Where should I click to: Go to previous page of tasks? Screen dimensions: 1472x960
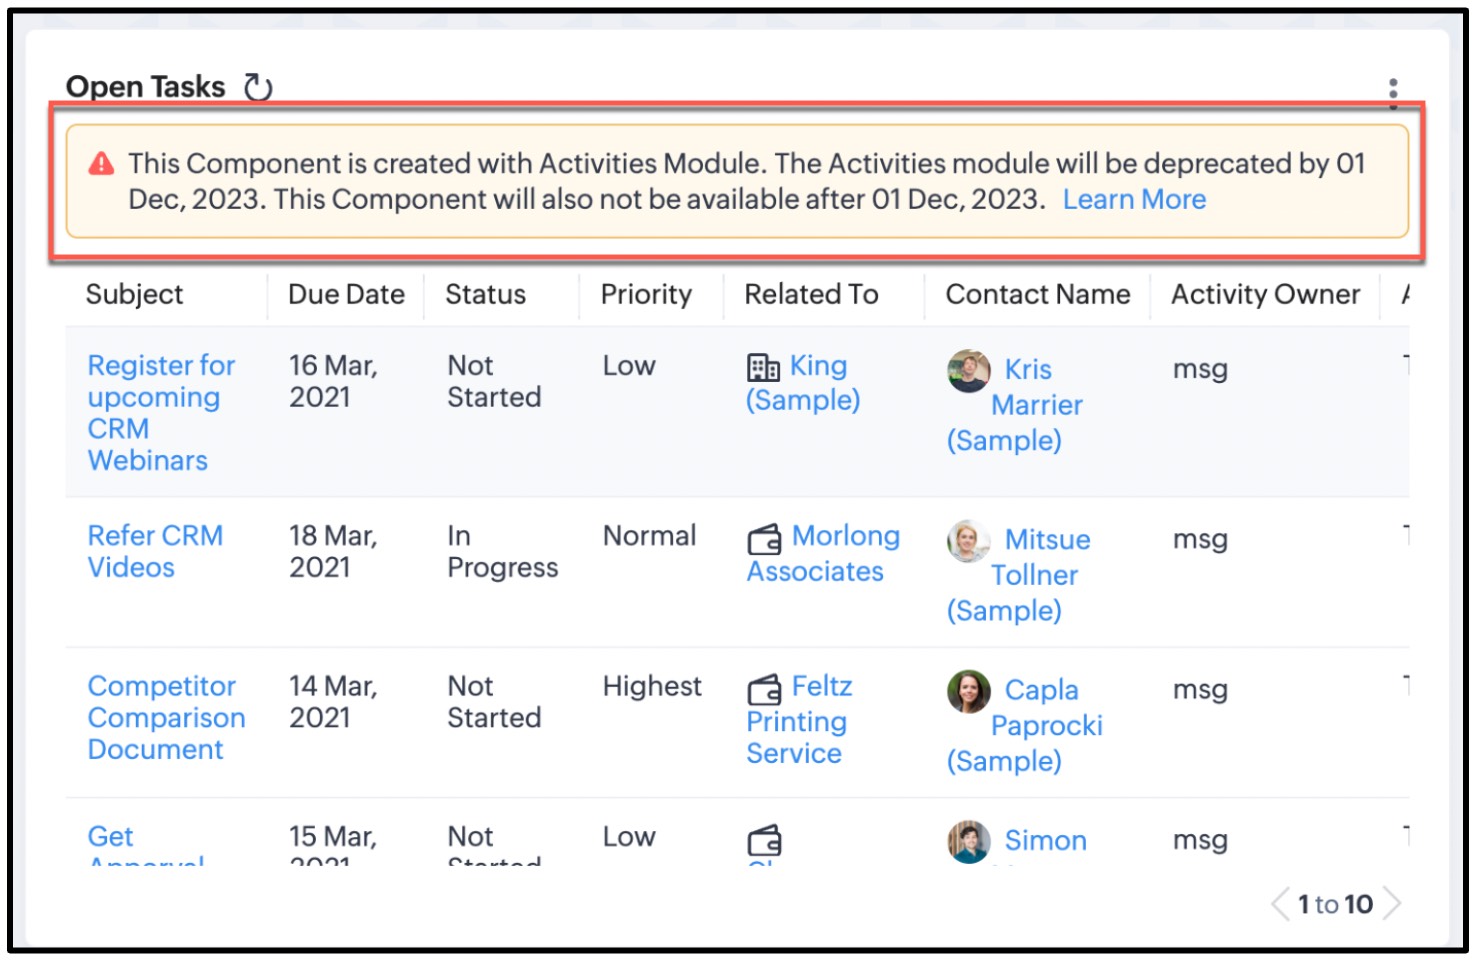[x=1280, y=904]
